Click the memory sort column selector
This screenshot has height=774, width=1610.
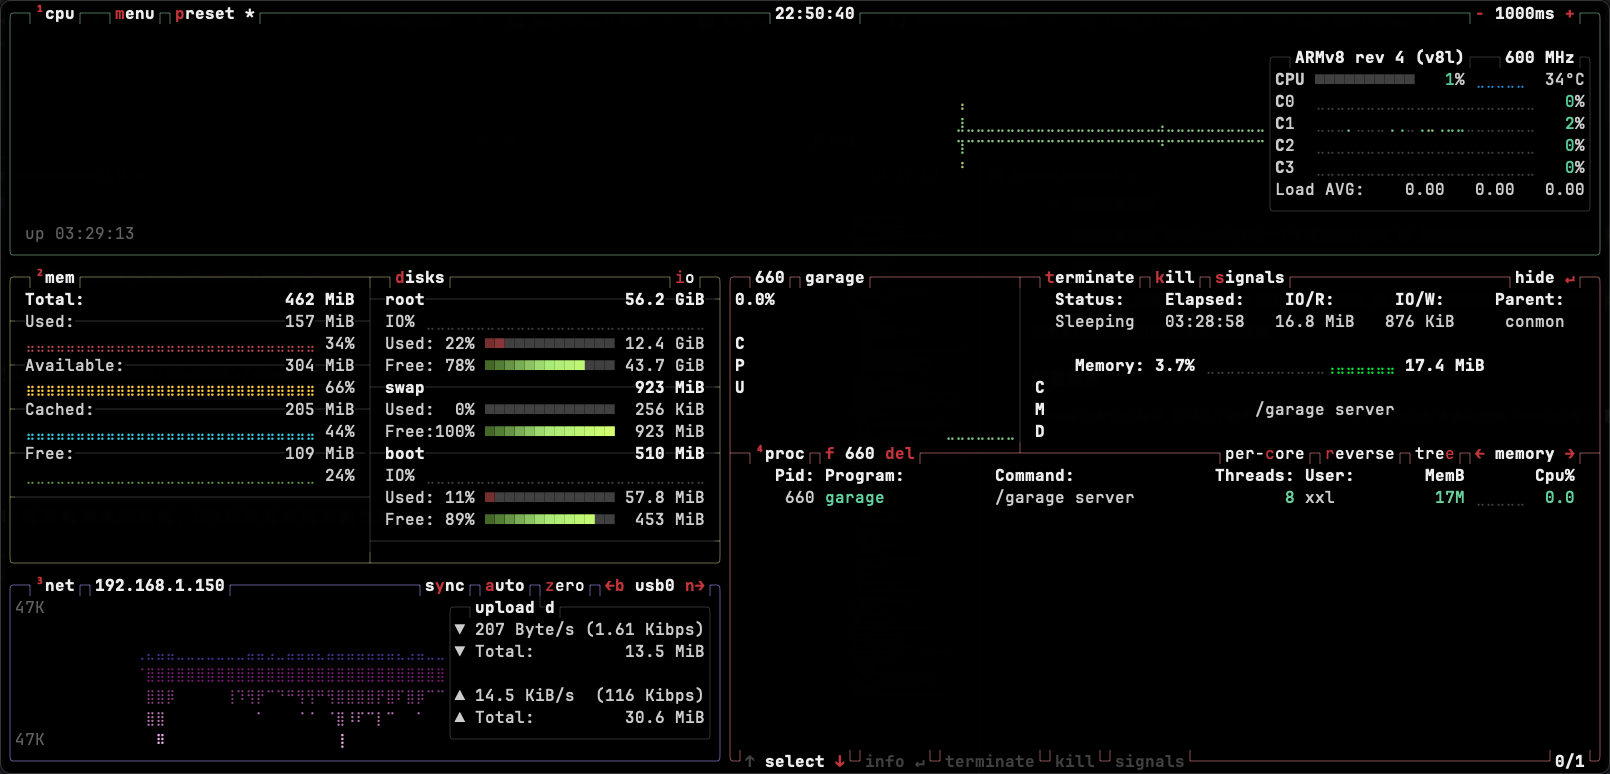point(1525,454)
